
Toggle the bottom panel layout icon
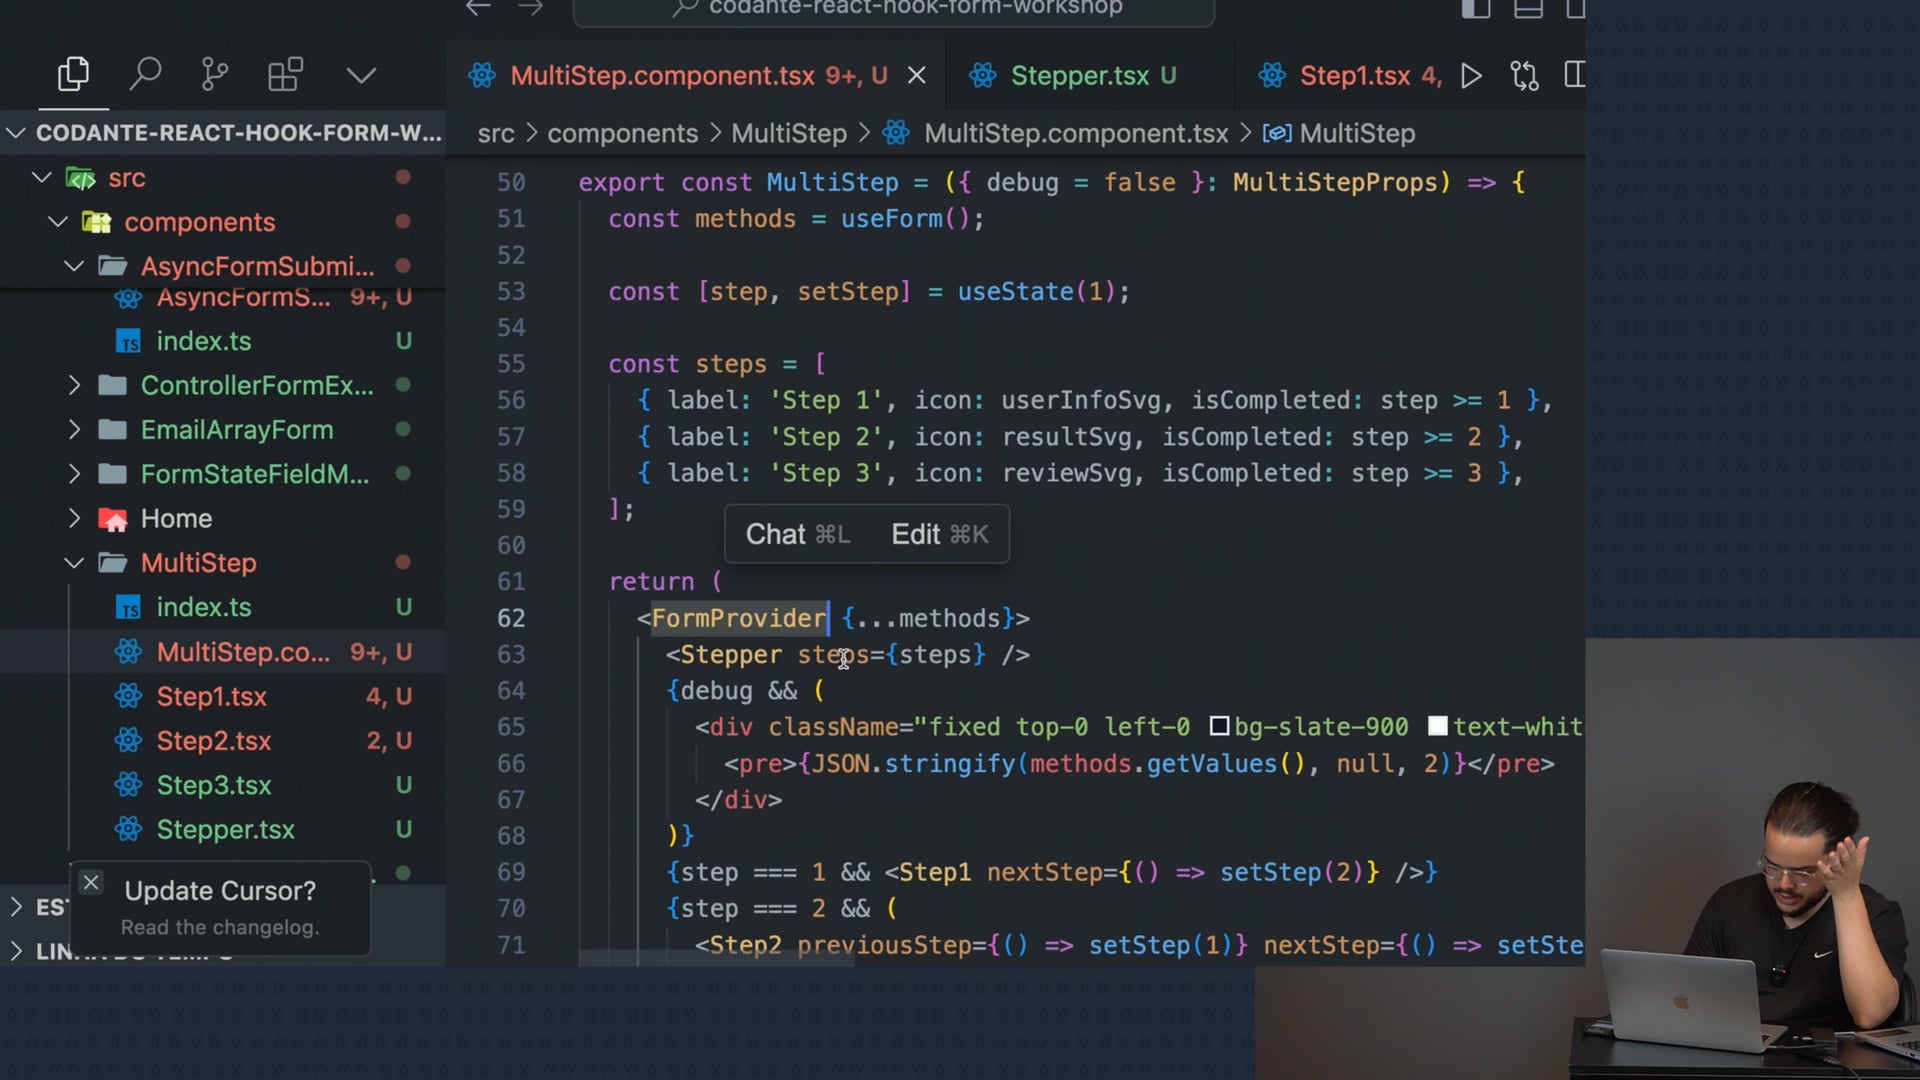(1528, 9)
